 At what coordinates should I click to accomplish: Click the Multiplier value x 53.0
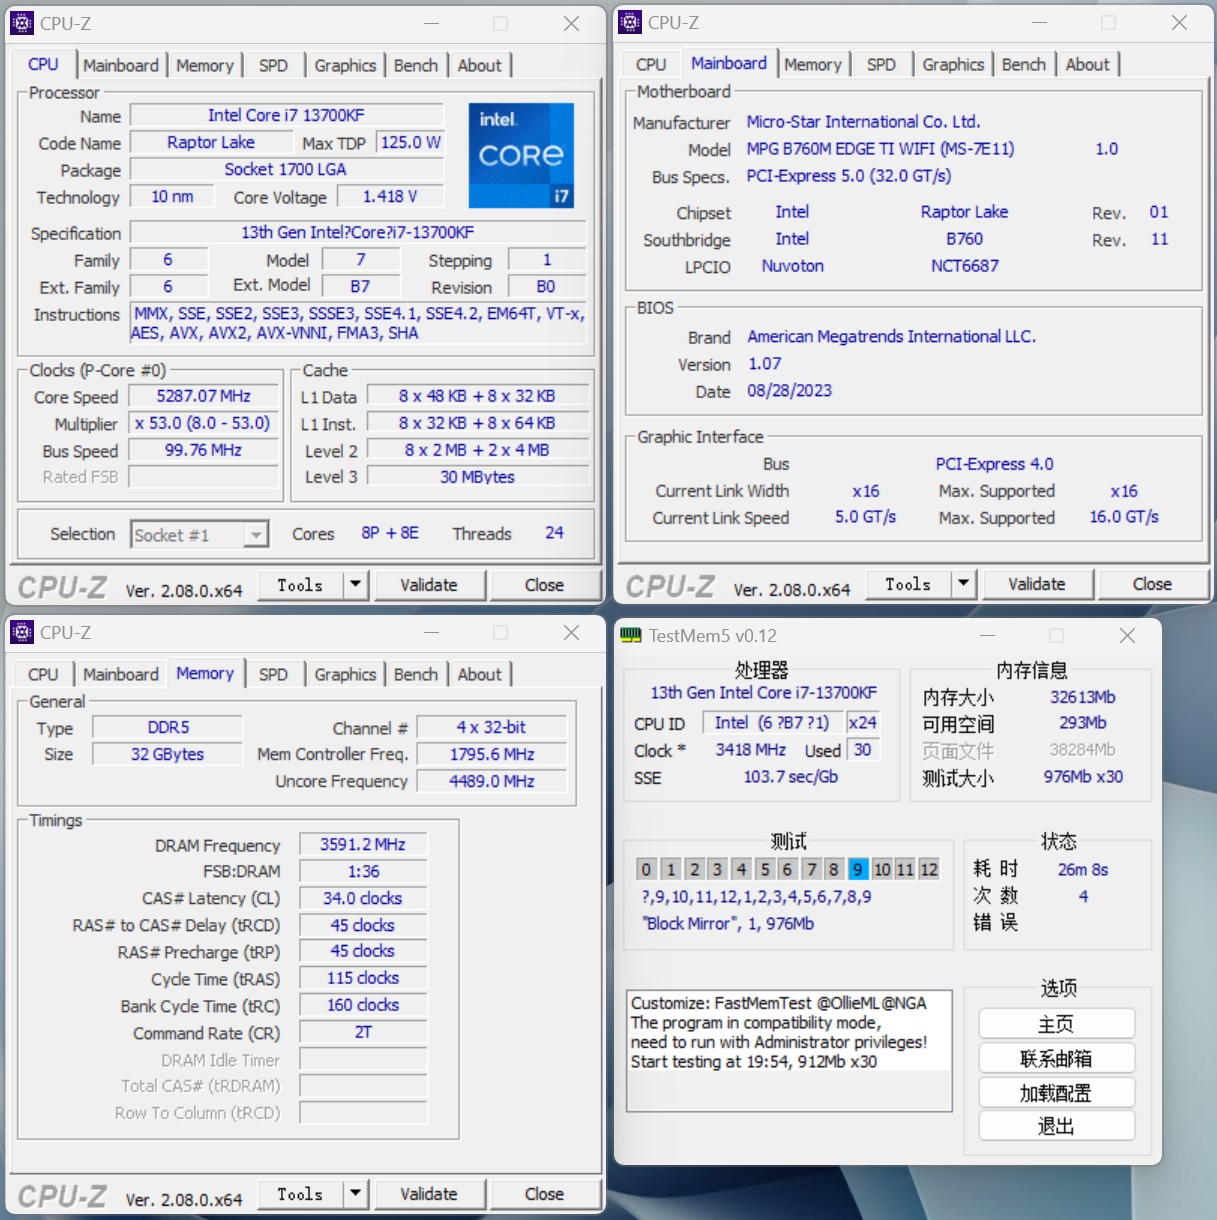204,423
